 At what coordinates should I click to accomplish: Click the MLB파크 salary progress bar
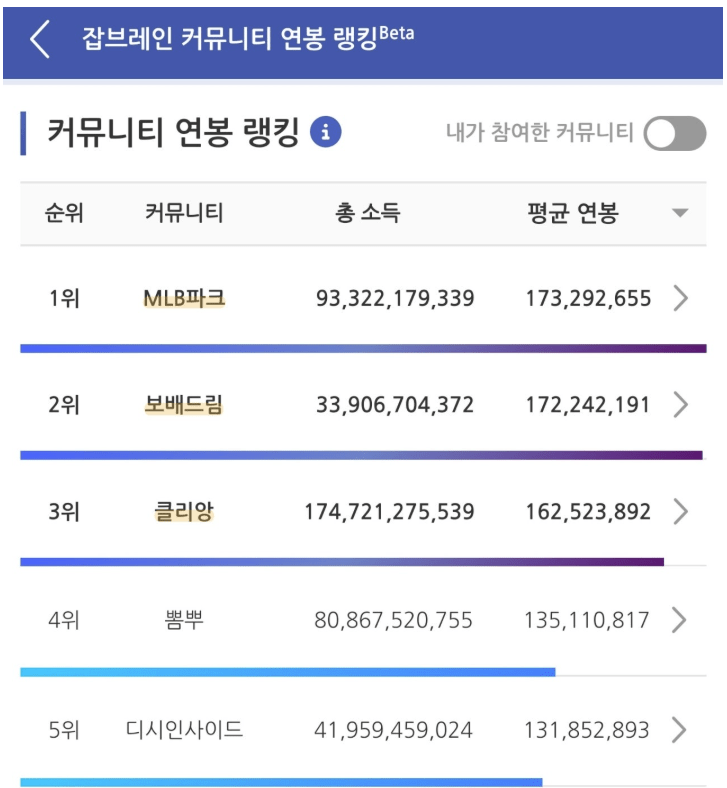pos(363,348)
